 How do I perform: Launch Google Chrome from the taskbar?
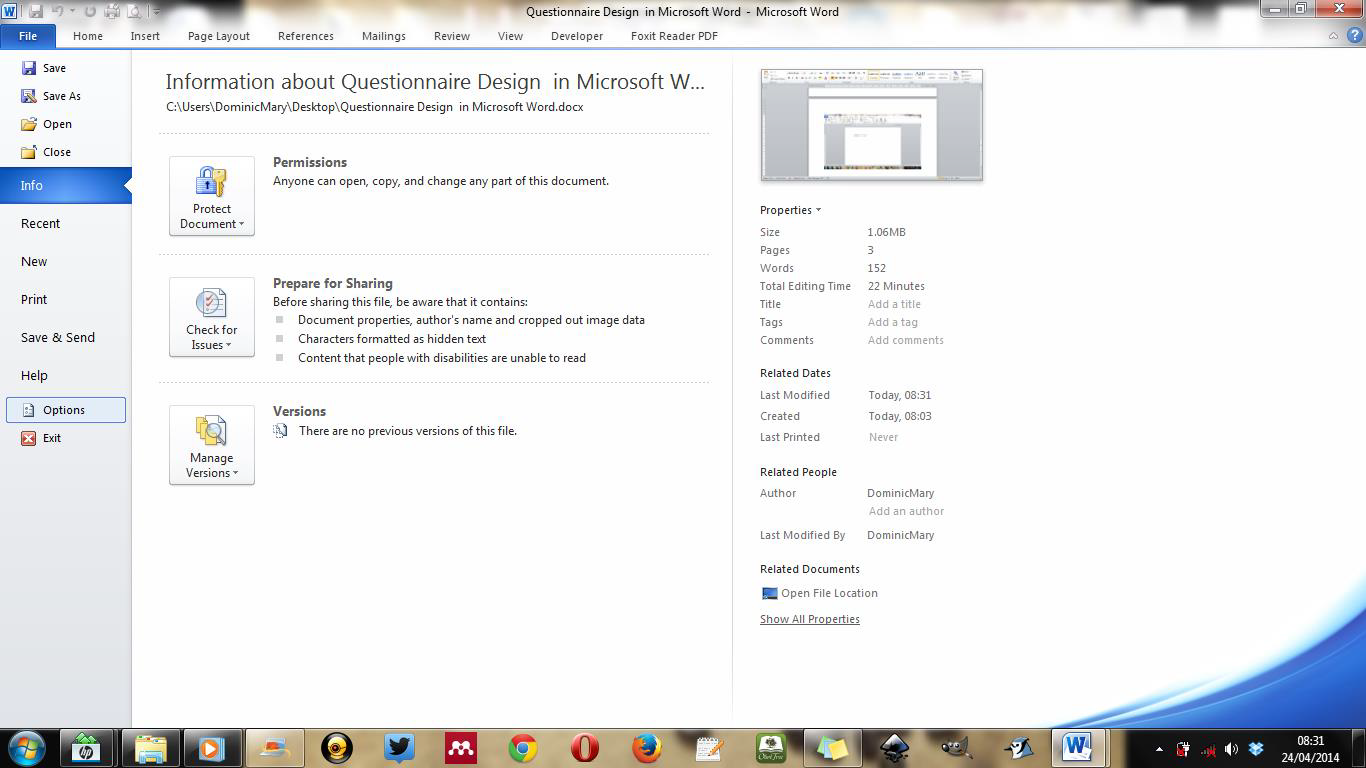pos(522,747)
